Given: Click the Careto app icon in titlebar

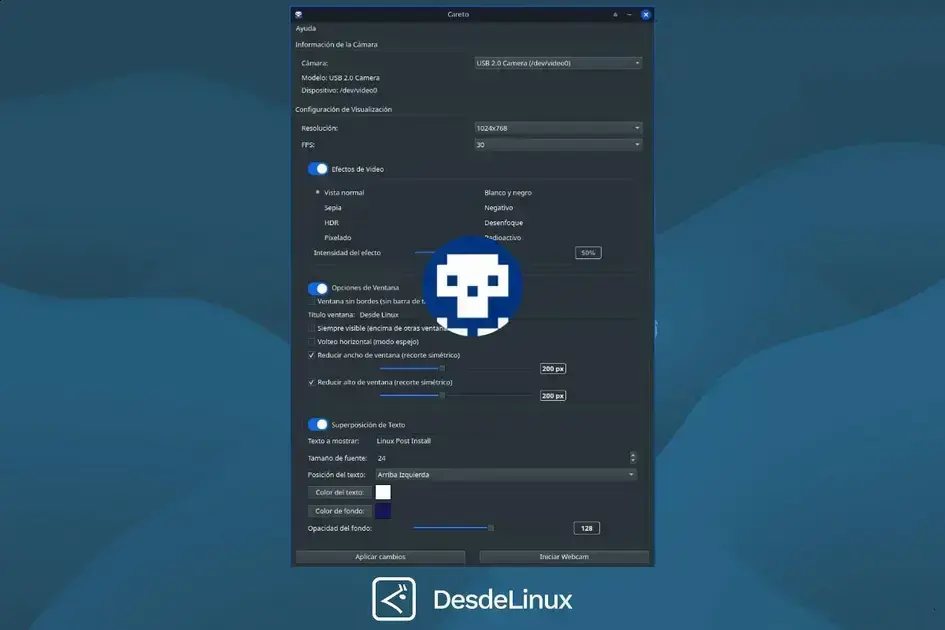Looking at the screenshot, I should (x=298, y=14).
